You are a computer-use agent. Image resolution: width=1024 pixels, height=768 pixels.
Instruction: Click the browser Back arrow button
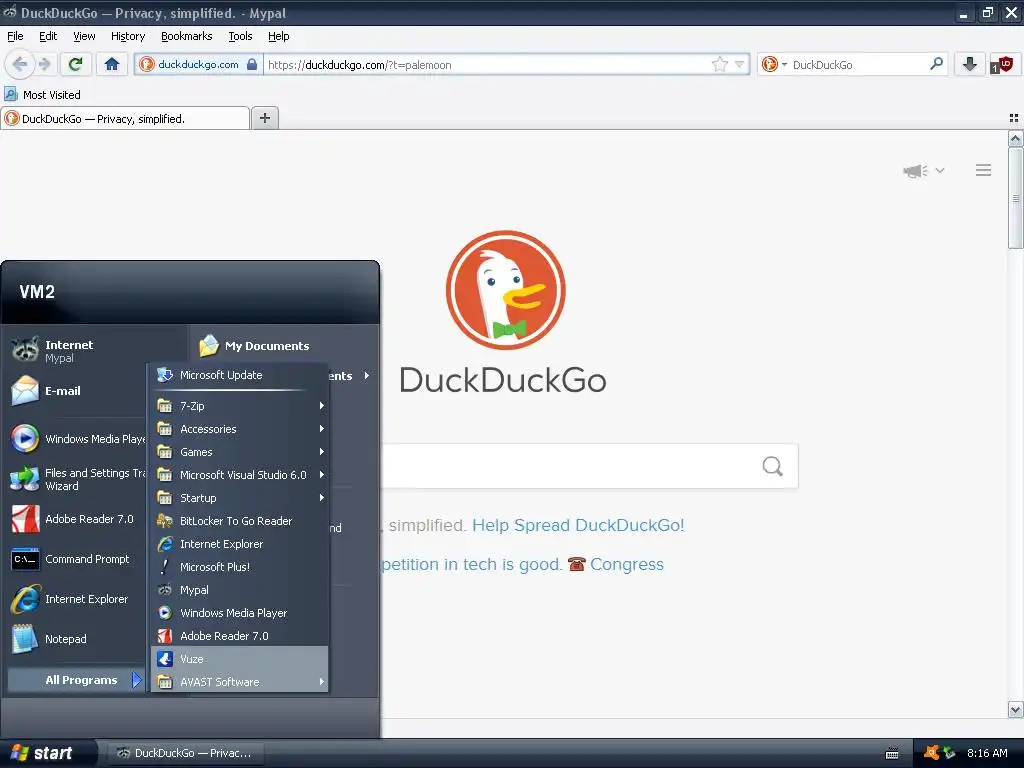[x=20, y=64]
